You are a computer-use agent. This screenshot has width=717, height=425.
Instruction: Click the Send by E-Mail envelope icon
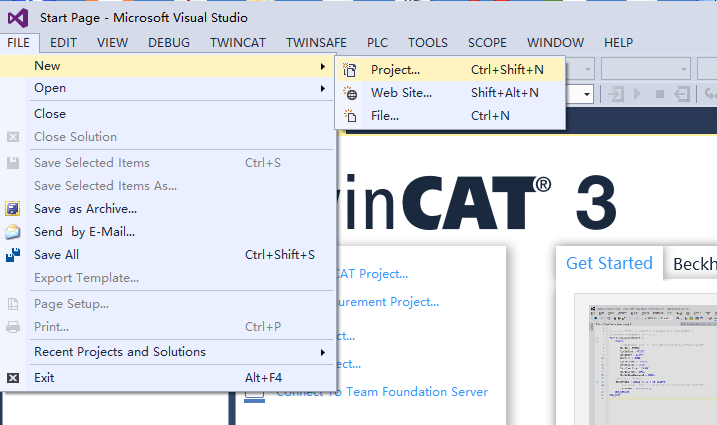[13, 232]
